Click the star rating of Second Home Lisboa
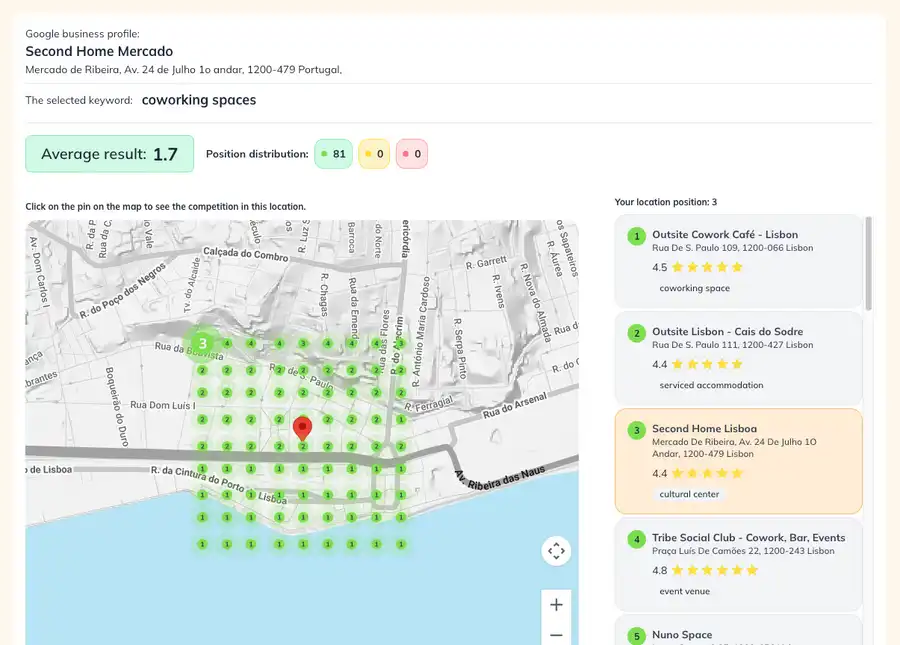The width and height of the screenshot is (900, 645). [707, 474]
